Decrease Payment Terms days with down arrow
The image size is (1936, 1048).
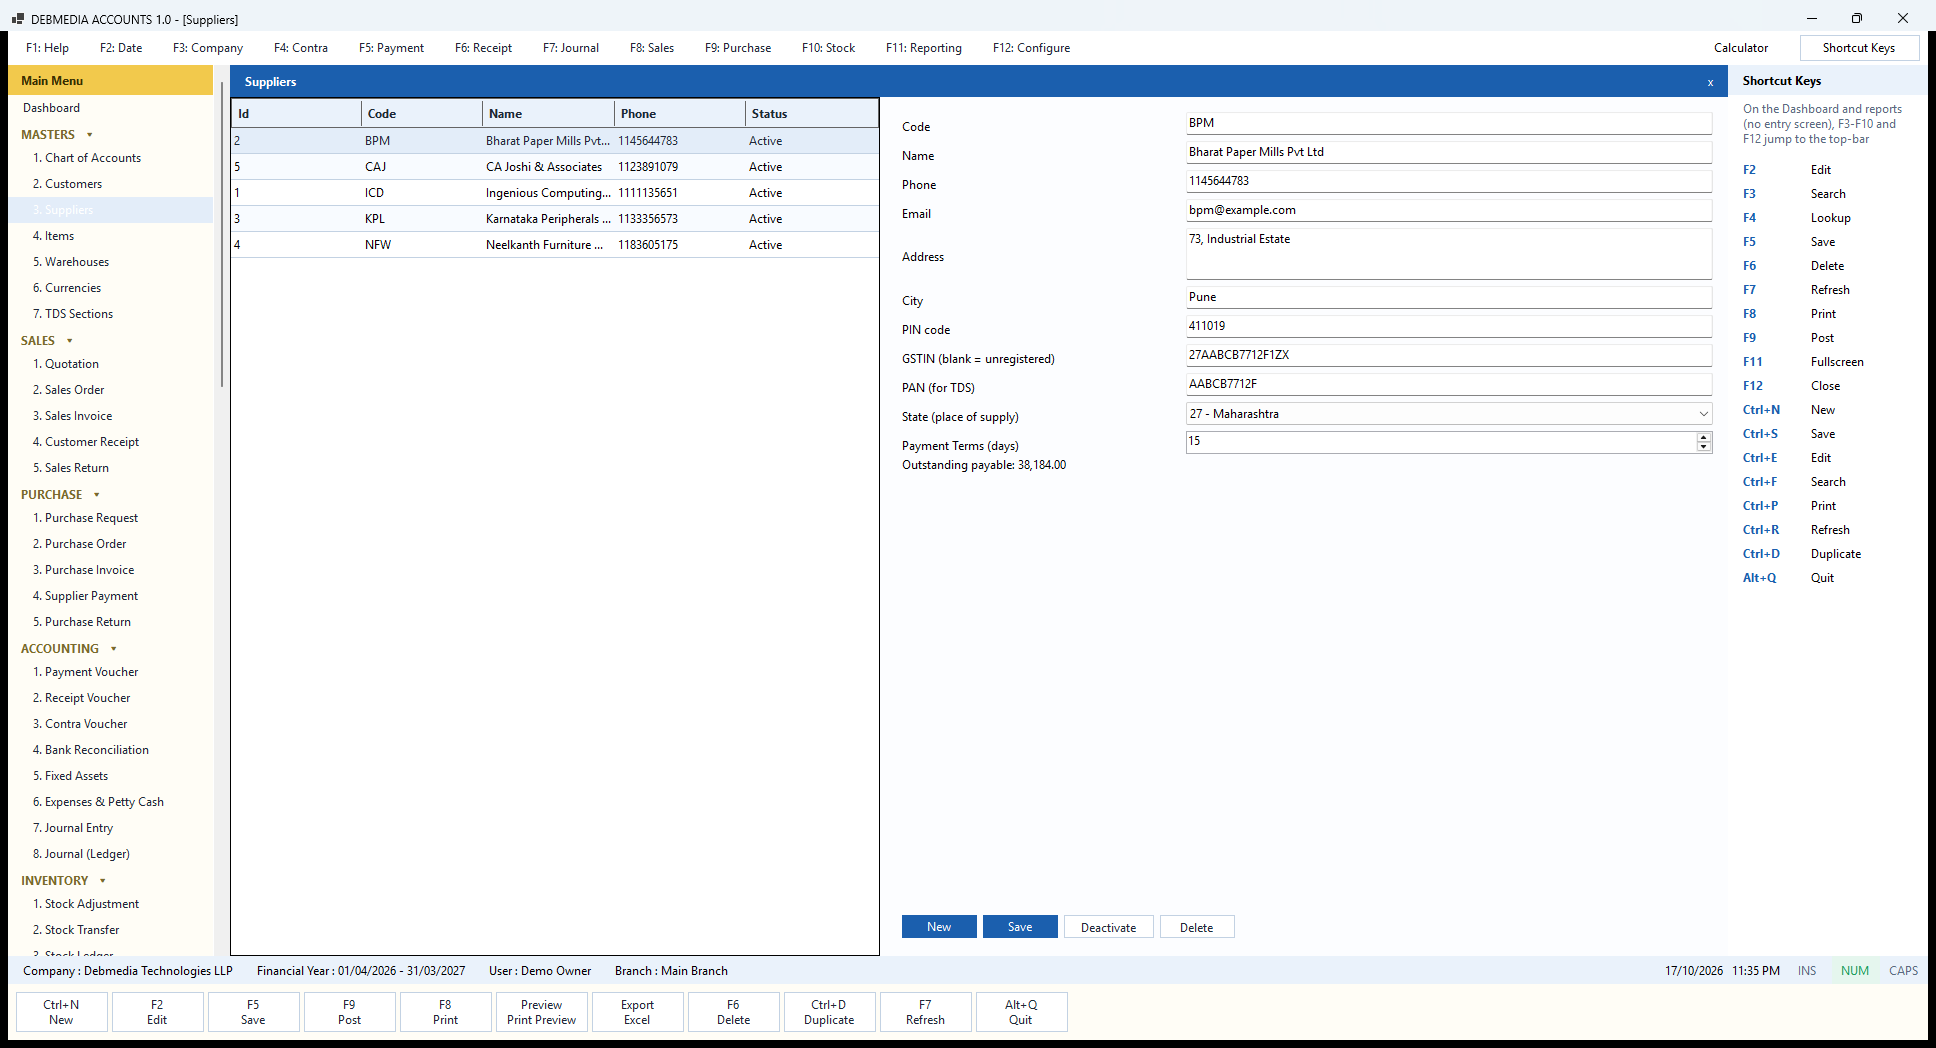click(1703, 447)
